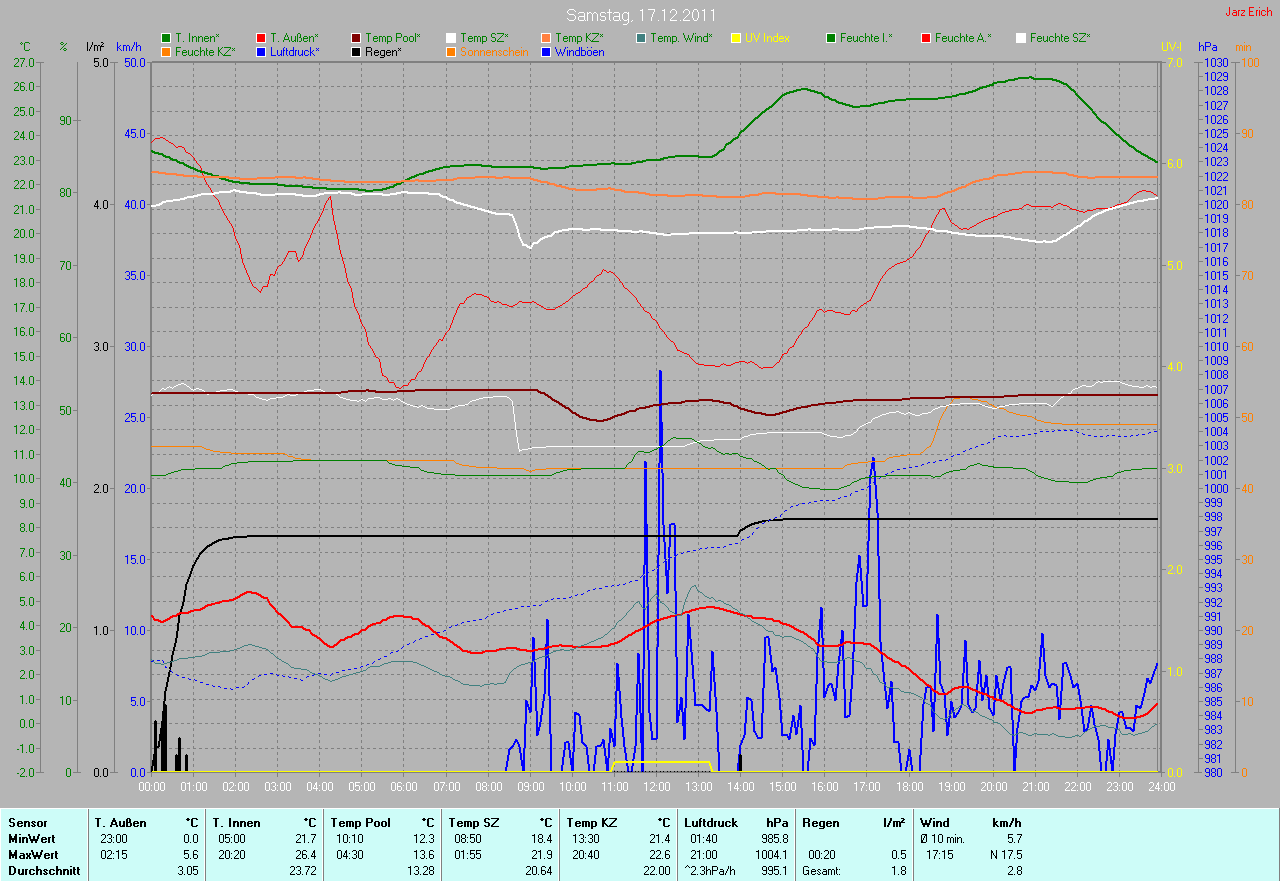Click the Temp Pool average value 13.28
The height and width of the screenshot is (881, 1280).
(419, 871)
